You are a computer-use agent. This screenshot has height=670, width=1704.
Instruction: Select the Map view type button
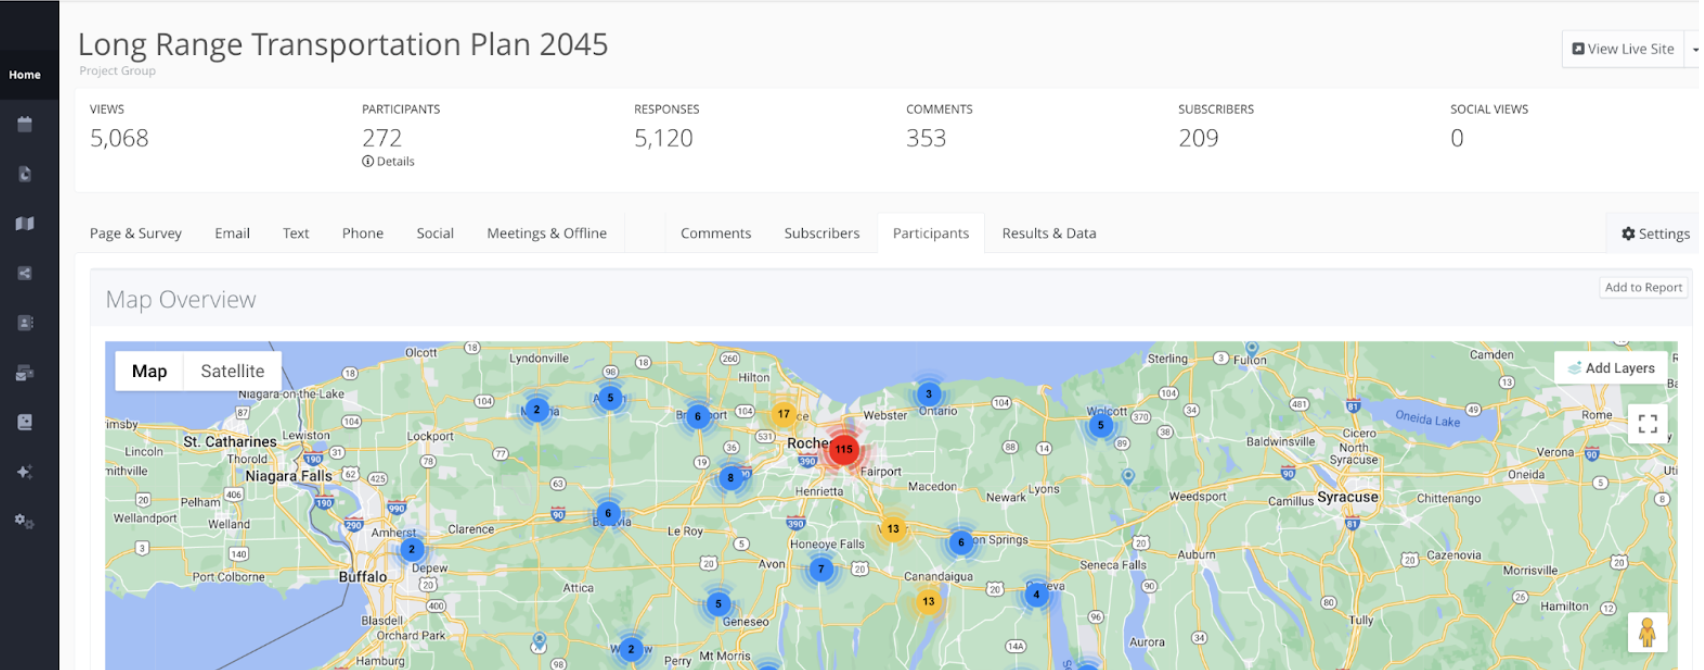pos(149,371)
